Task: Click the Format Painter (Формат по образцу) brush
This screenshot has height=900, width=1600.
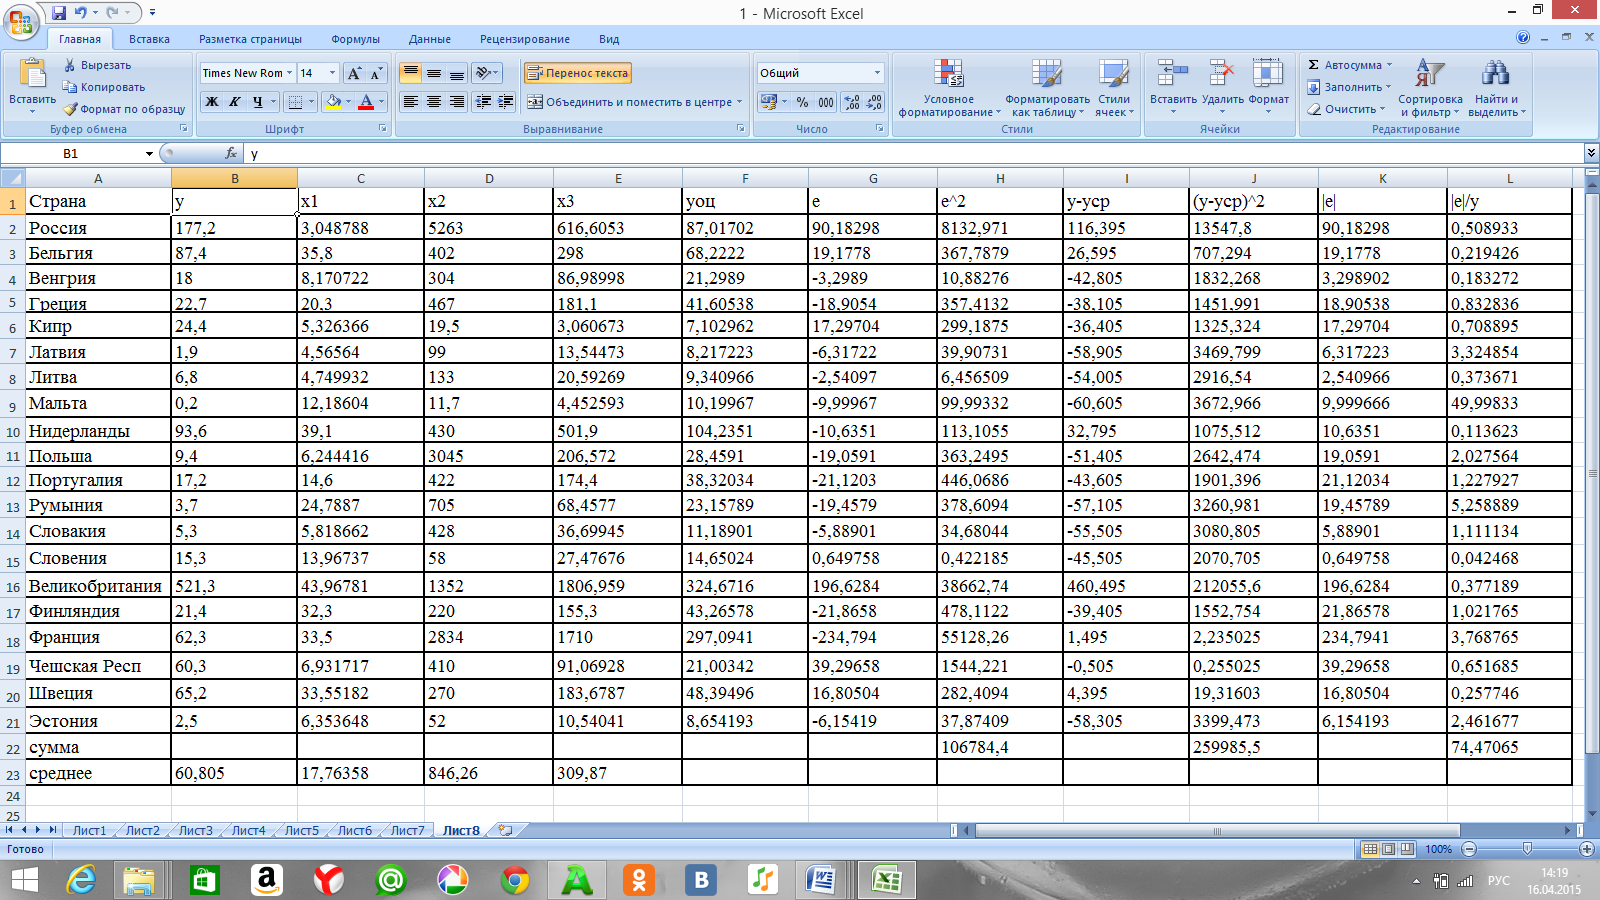Action: (x=71, y=109)
